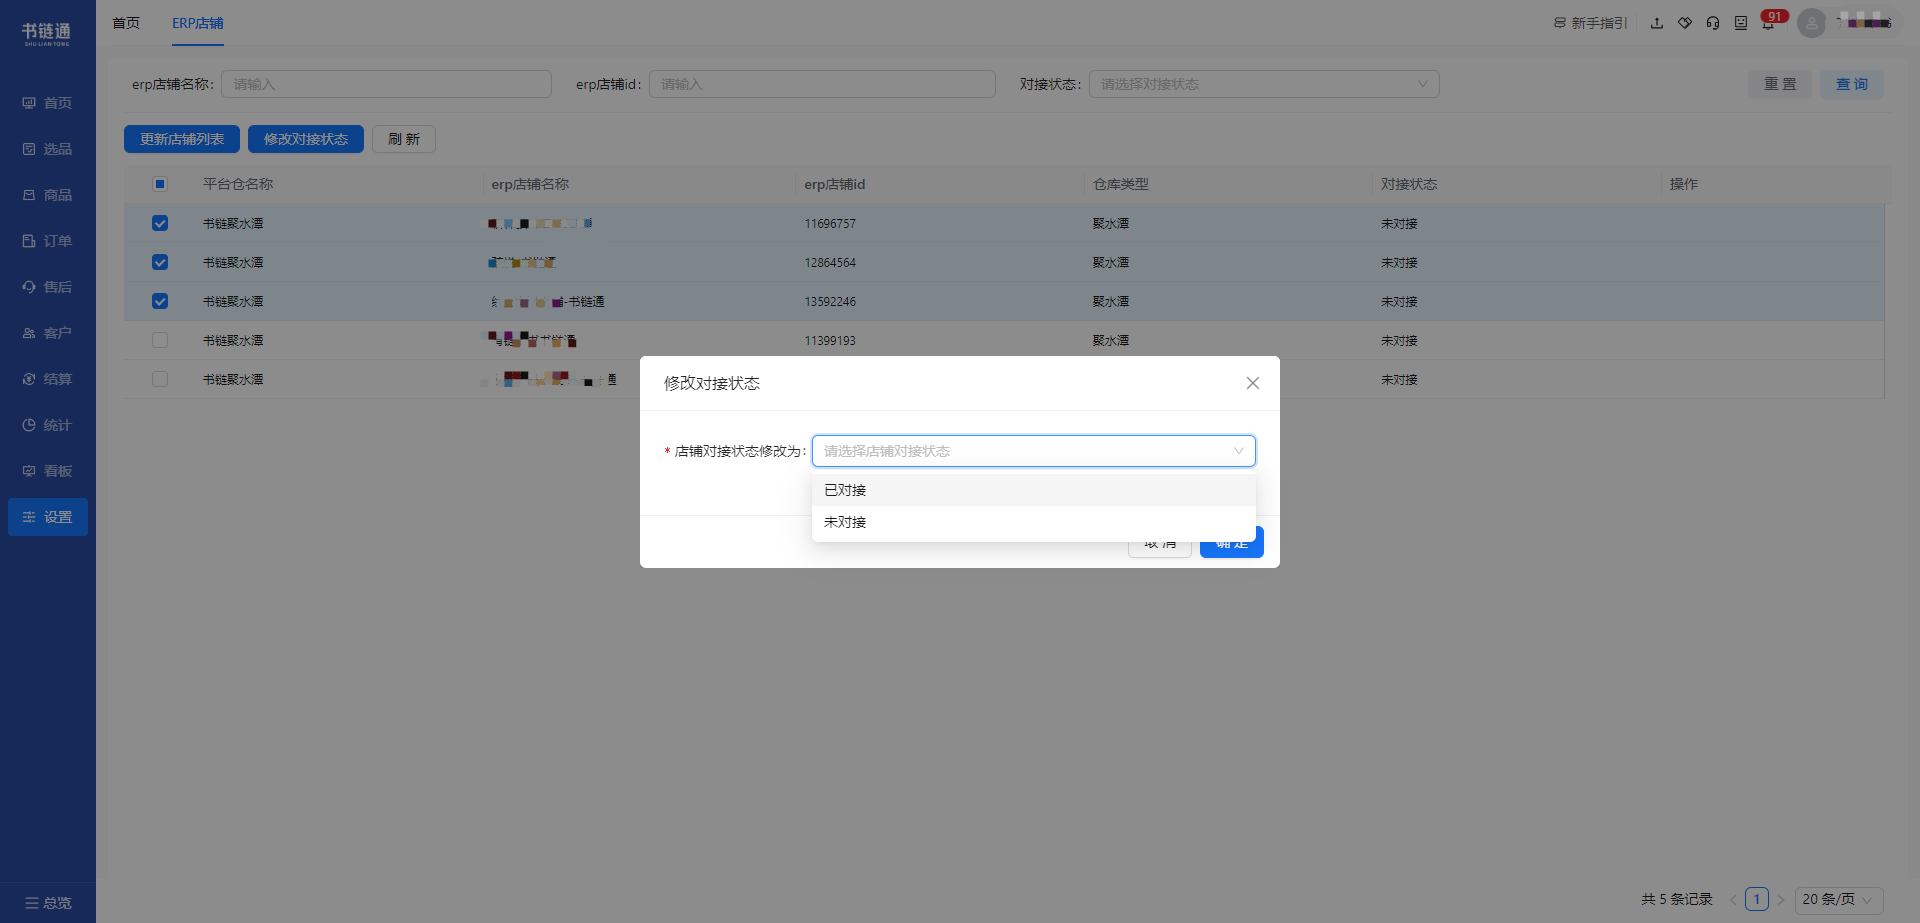Select 未对接 in the status dropdown list

click(x=1033, y=522)
